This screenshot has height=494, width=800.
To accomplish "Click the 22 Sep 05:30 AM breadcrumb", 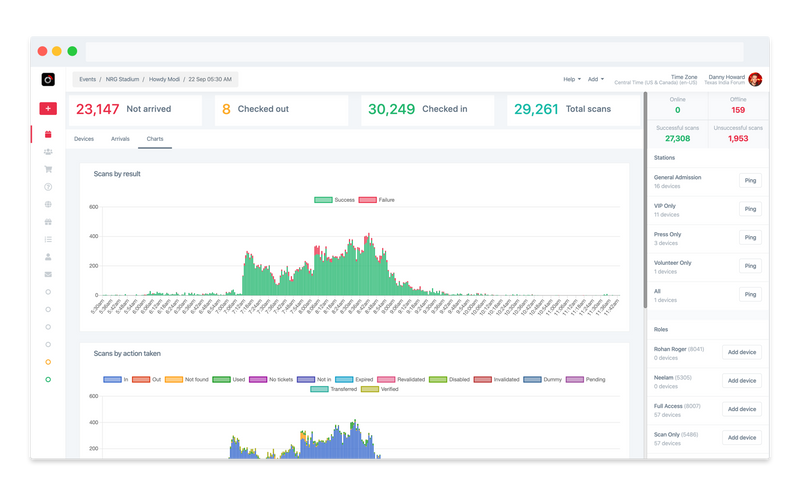I will (210, 79).
